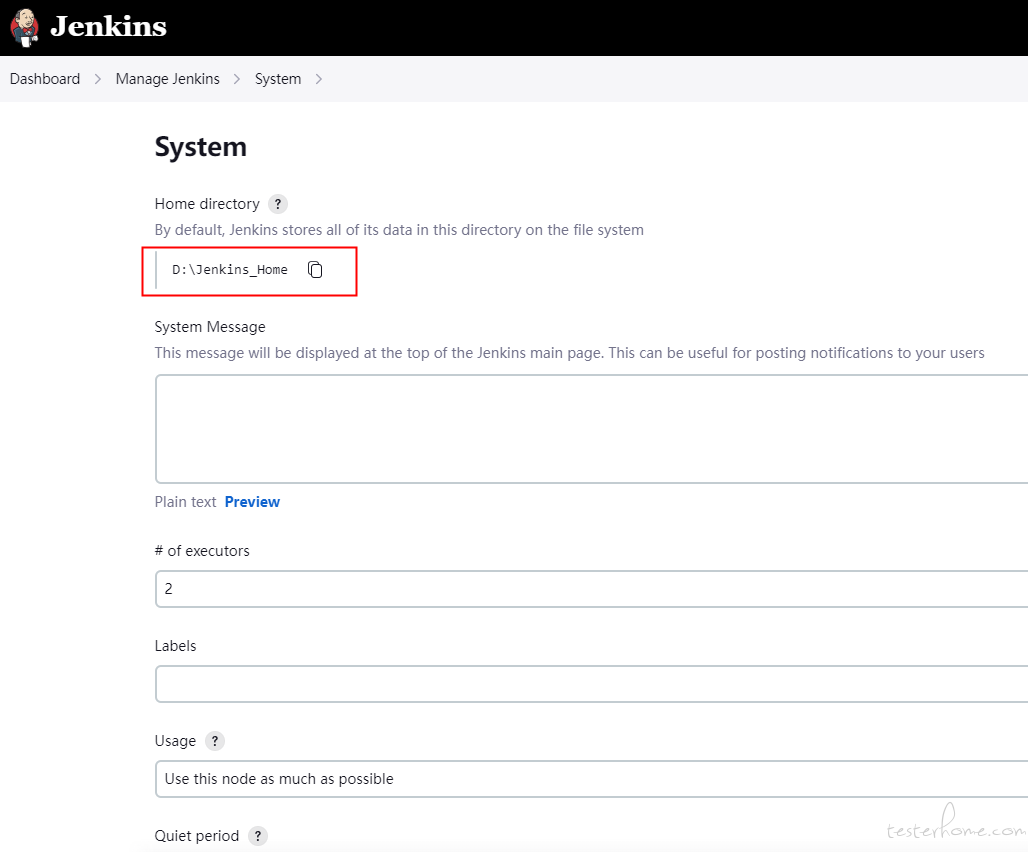Open Manage Jenkins breadcrumb

pos(167,79)
